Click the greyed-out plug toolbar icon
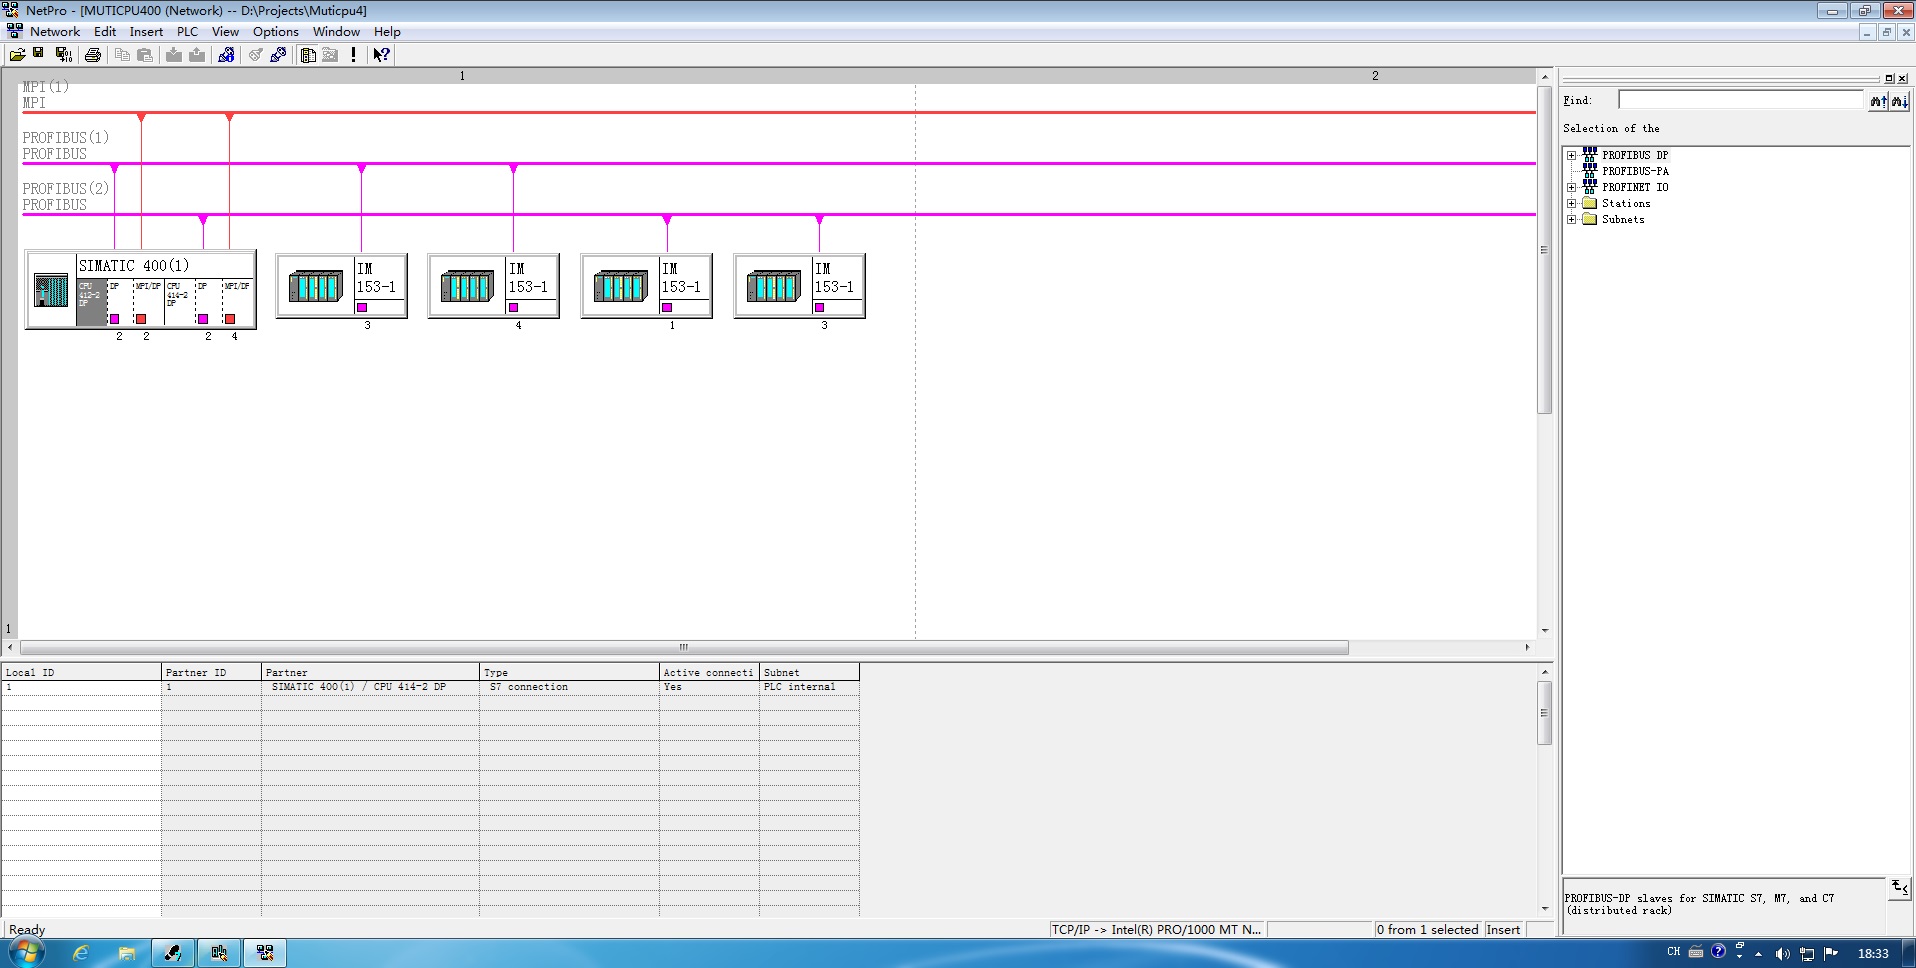1916x968 pixels. tap(256, 55)
